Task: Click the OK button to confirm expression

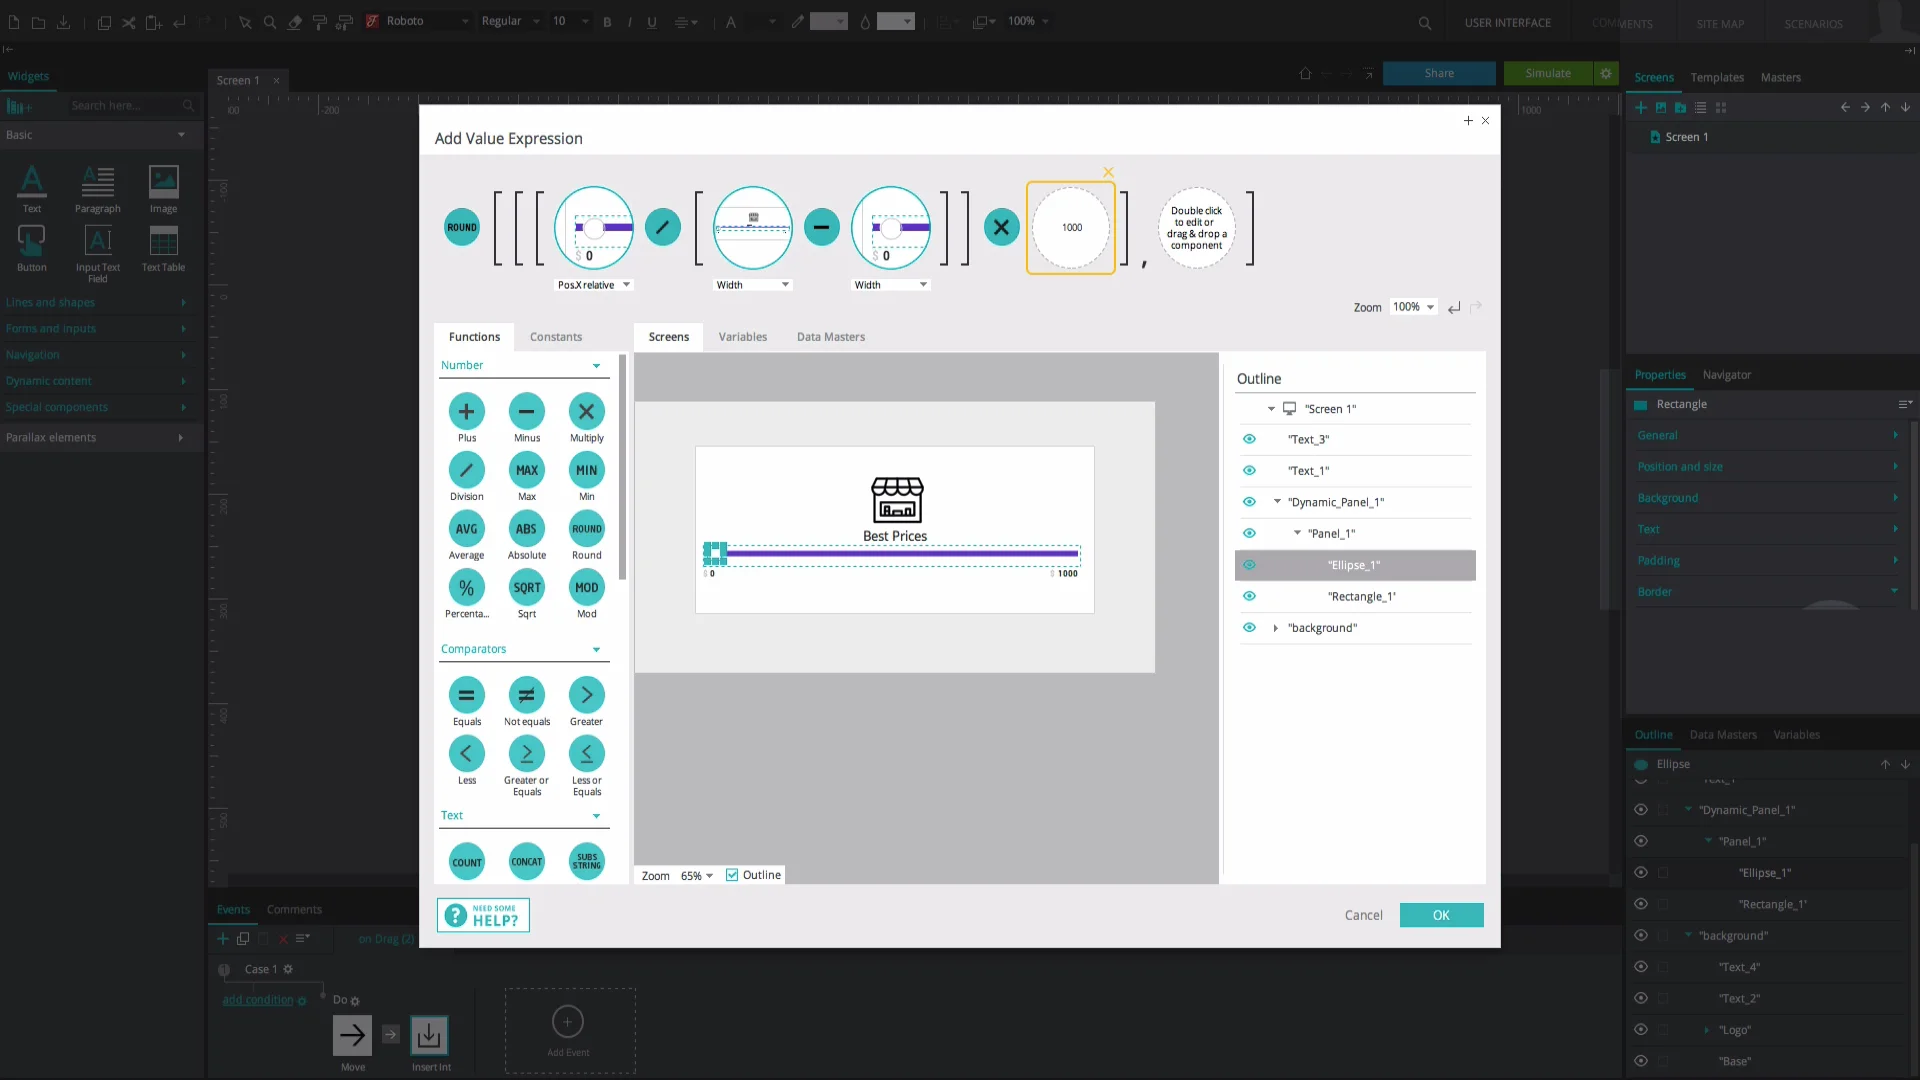Action: [1441, 915]
